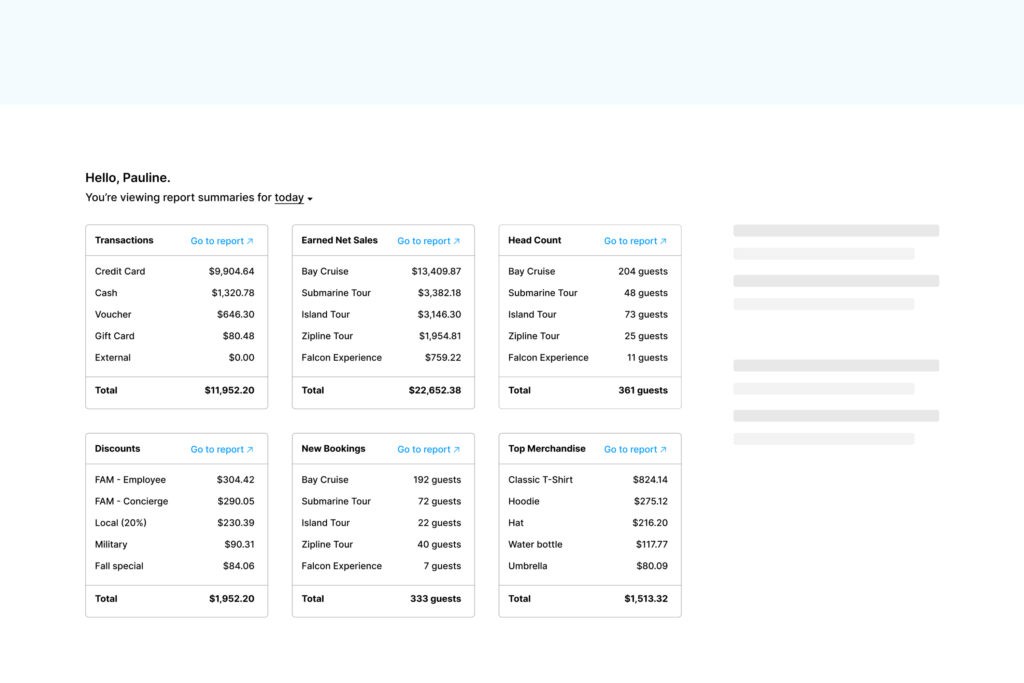Go to report from the Transactions card

coord(218,240)
